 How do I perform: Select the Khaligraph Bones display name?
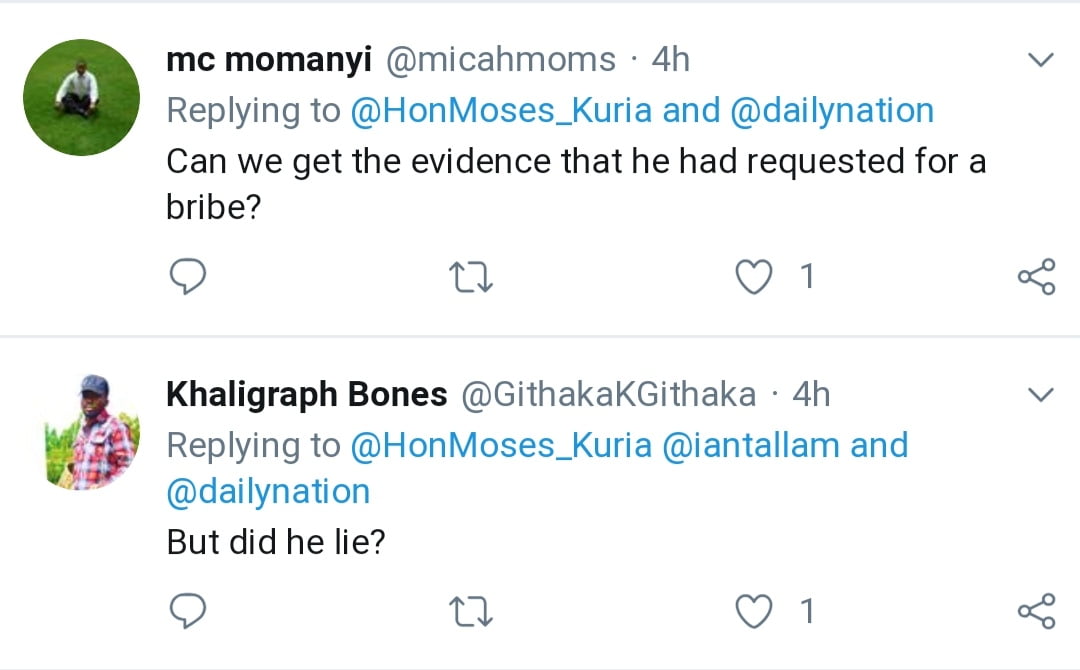(306, 395)
